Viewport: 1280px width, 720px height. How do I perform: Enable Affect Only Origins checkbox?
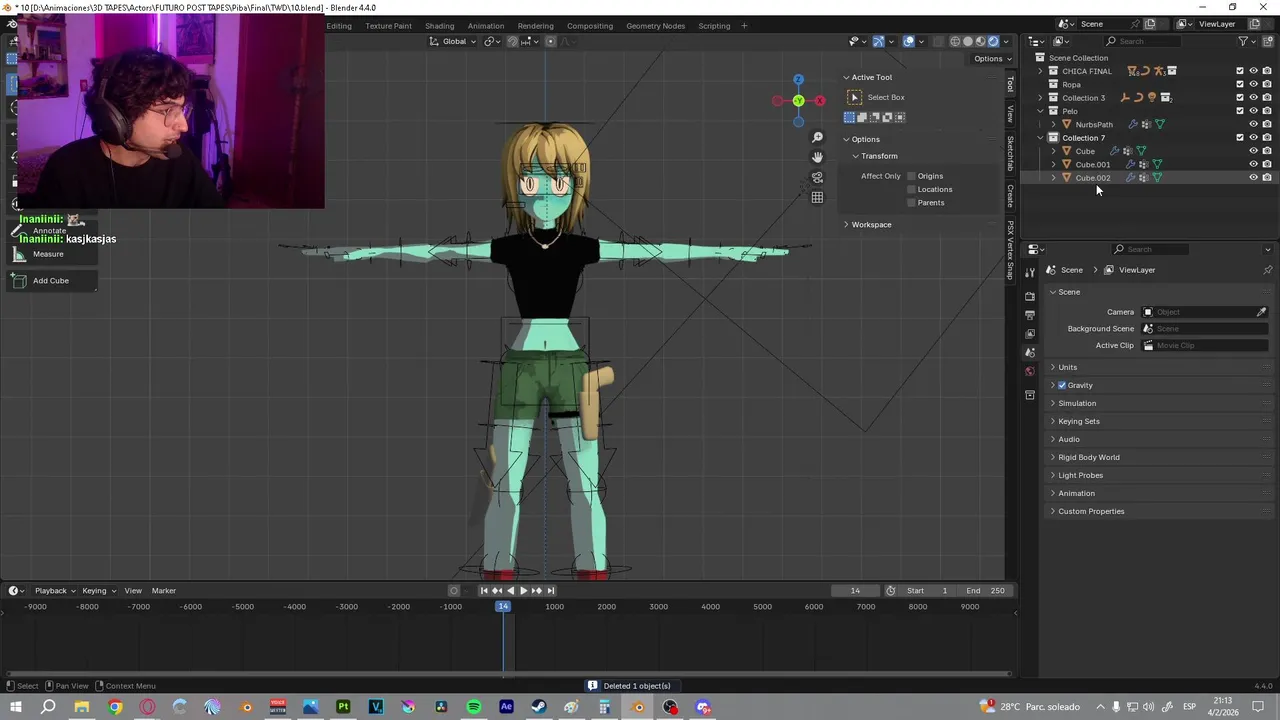(x=911, y=176)
